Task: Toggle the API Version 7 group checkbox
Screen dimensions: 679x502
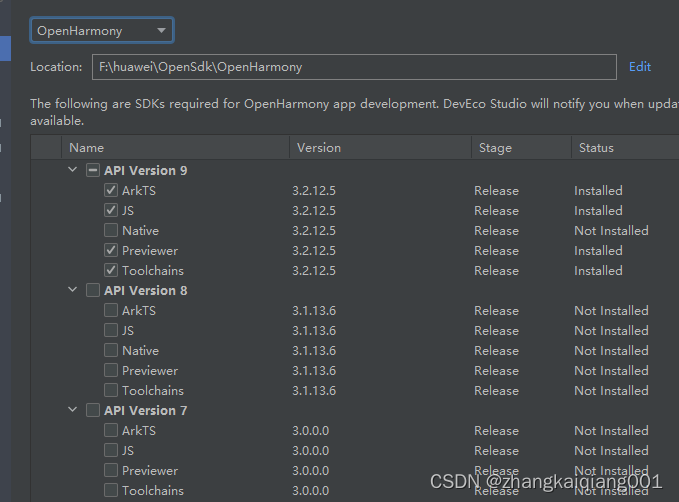Action: click(x=93, y=410)
